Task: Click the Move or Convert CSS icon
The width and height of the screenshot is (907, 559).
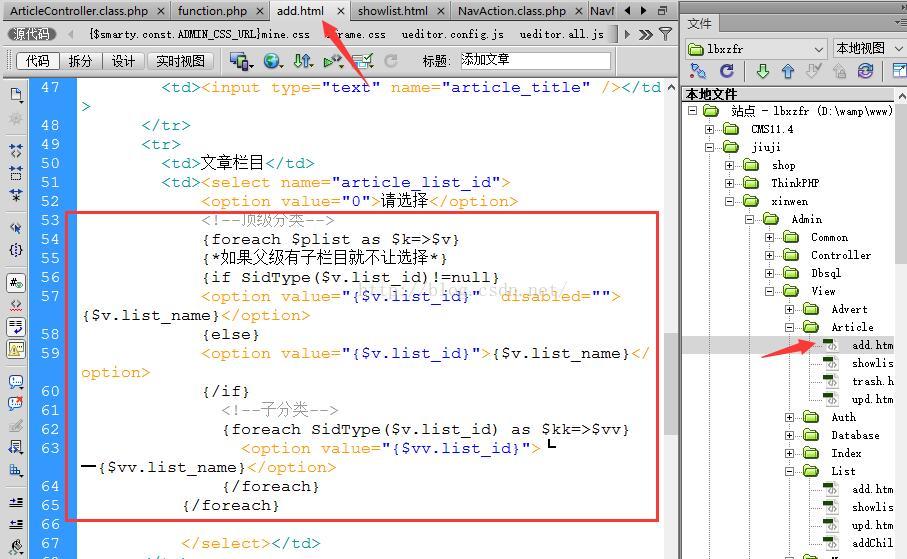Action: [x=16, y=470]
